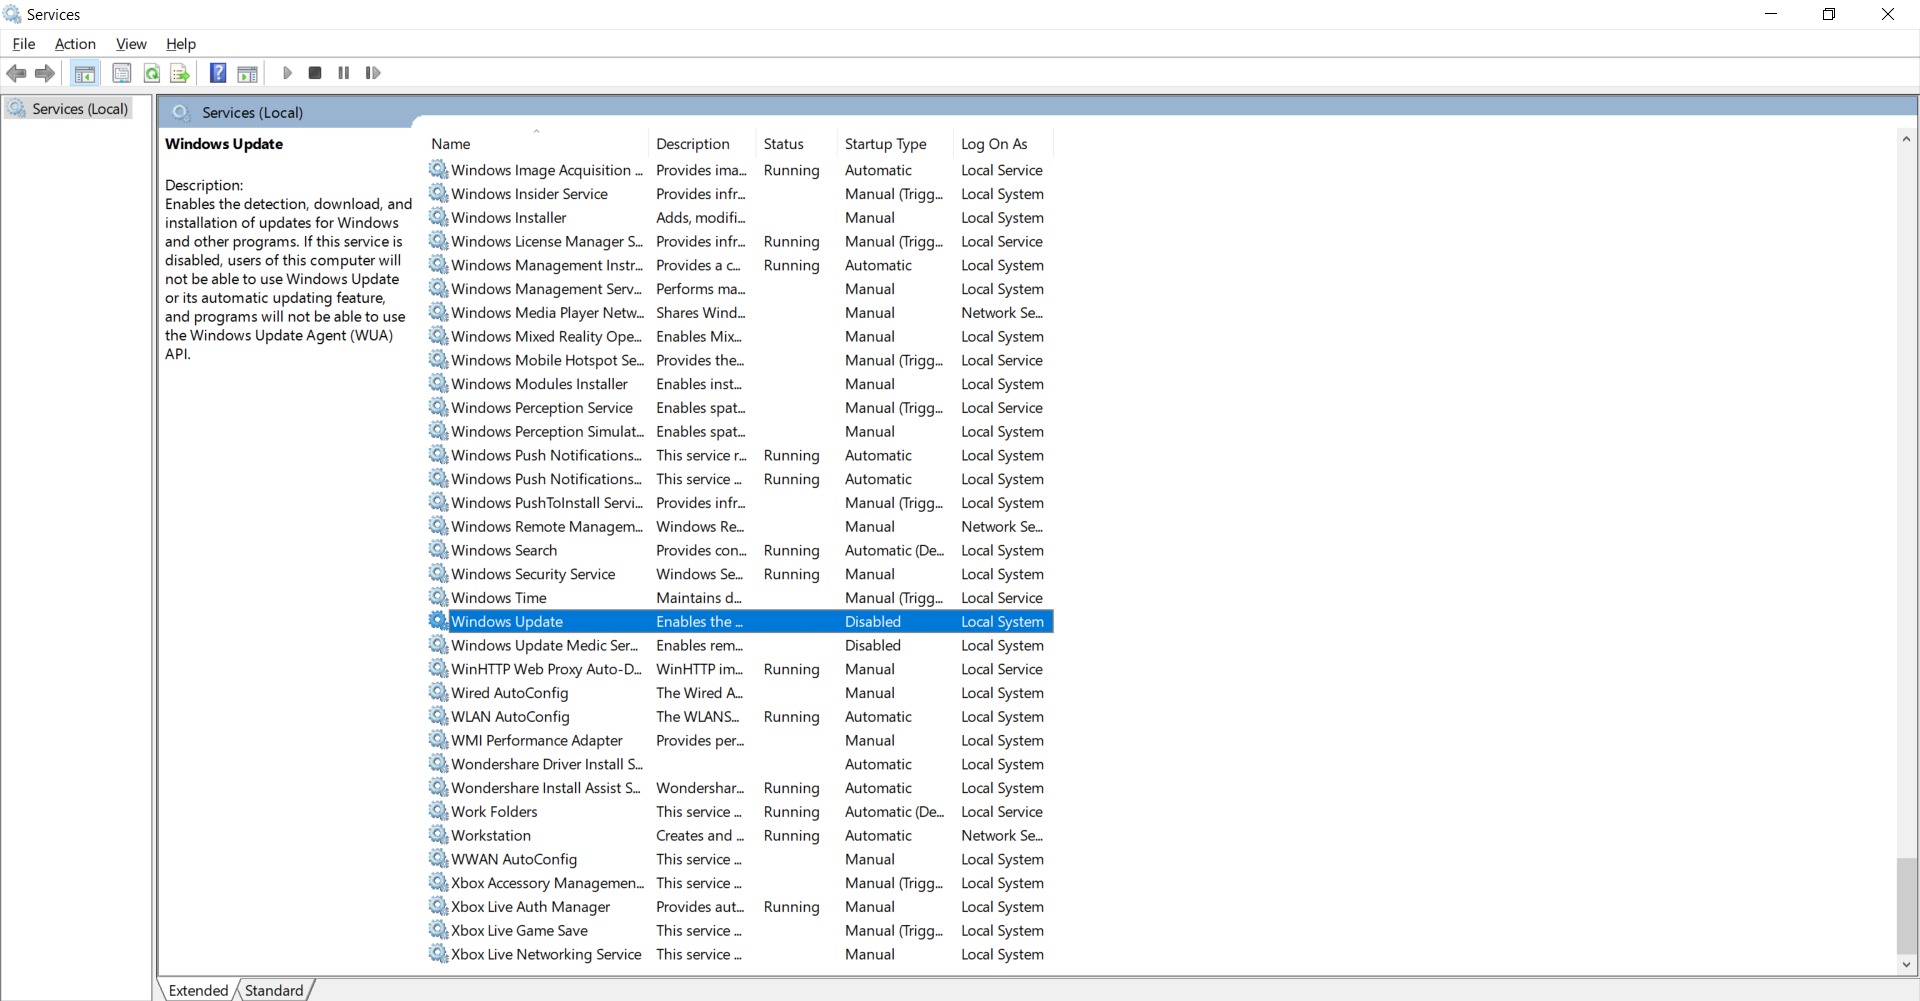
Task: Click the gear icon beside WLAN AutoConfig
Action: coord(438,716)
